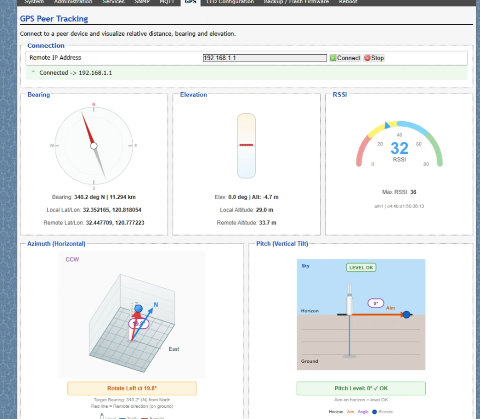Click the Rotate Left 19.8° instruction banner
Viewport: 480px width, 419px height.
tap(132, 388)
